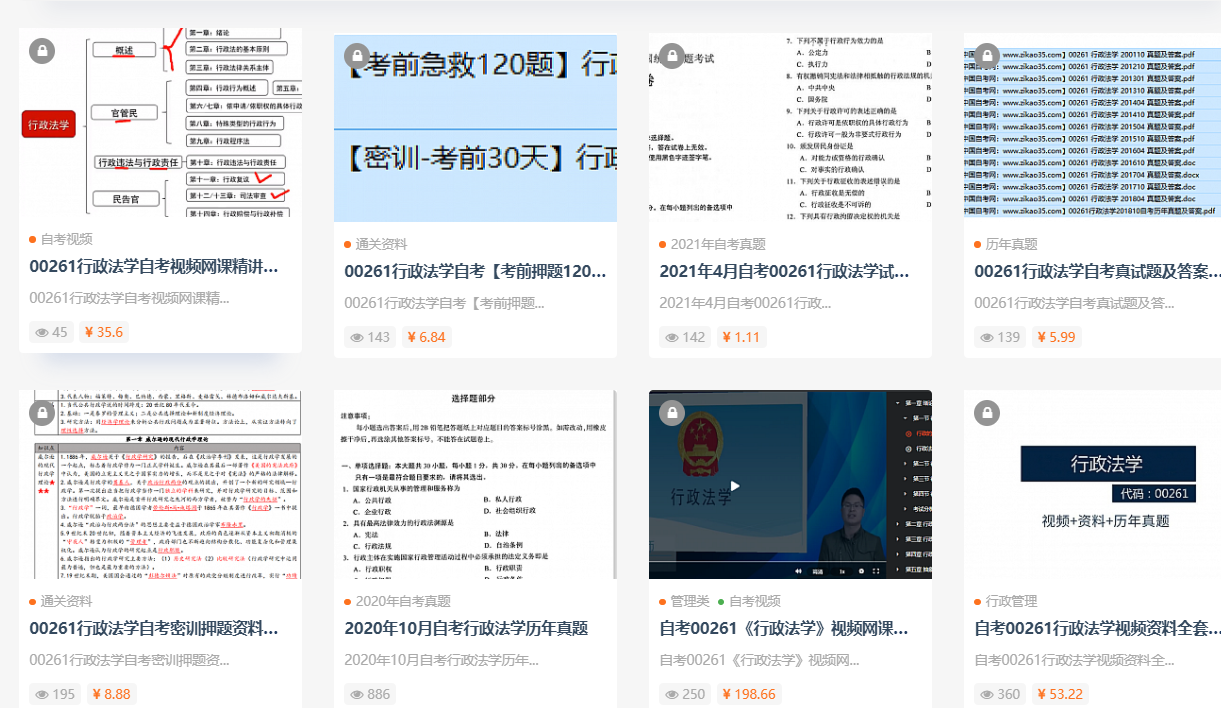The image size is (1221, 708).
Task: Click gray description 00261行政法学自考视频网课精...
Action: click(x=129, y=298)
